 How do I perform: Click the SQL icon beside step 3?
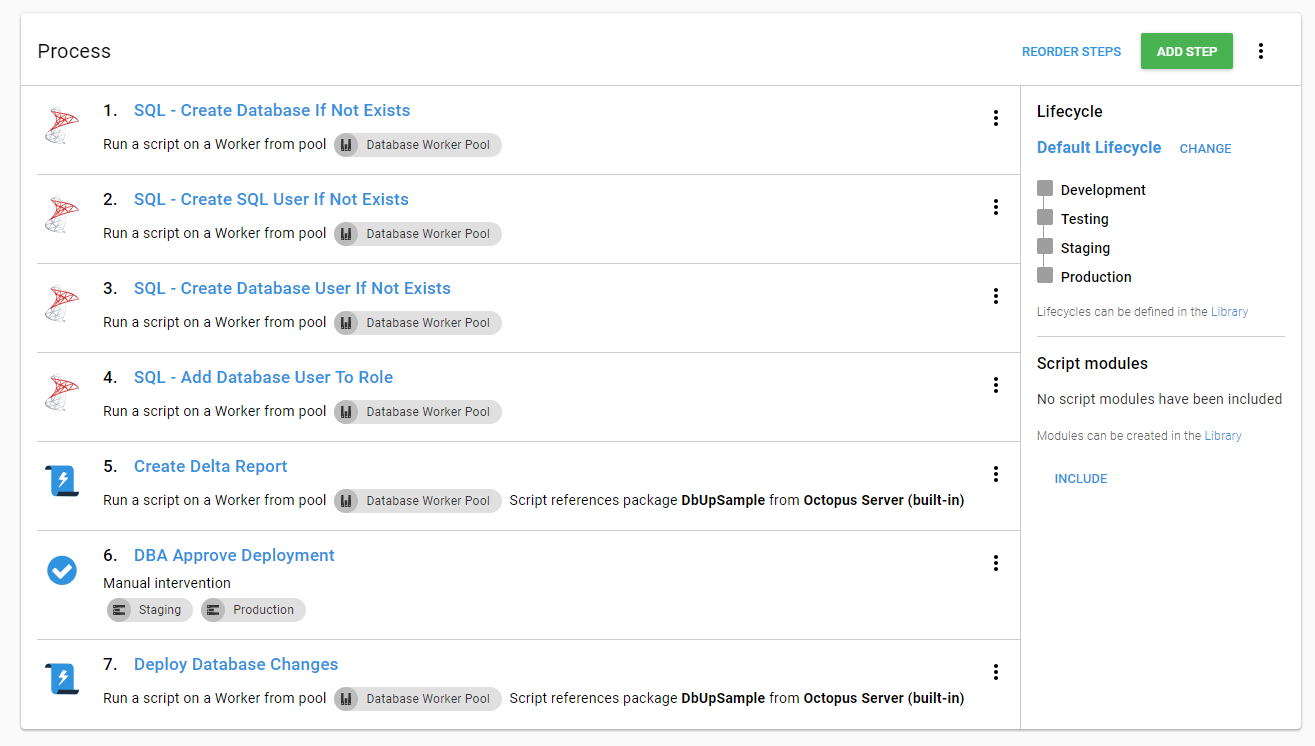[x=62, y=305]
